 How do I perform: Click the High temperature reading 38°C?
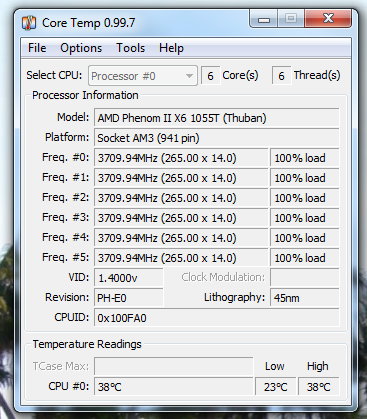click(319, 387)
